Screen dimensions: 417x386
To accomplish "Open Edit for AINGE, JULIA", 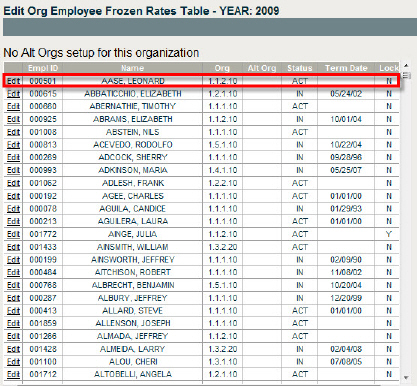I will [13, 234].
